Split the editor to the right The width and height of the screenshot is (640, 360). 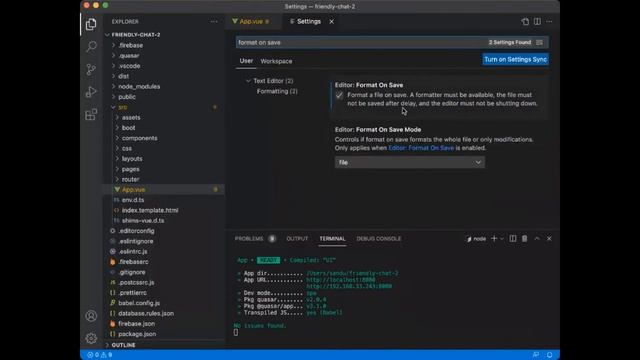(537, 22)
